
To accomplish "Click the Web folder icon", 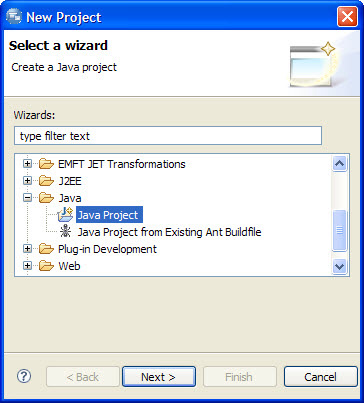I will [x=46, y=266].
